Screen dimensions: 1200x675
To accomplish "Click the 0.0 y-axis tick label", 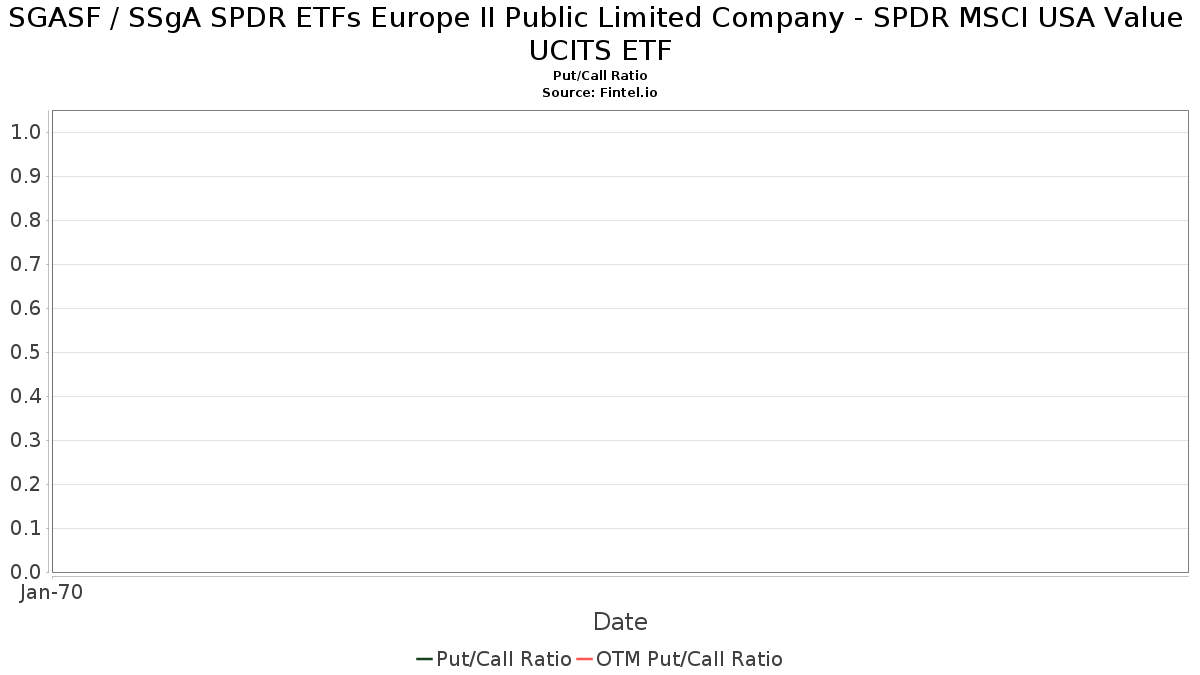I will [25, 572].
